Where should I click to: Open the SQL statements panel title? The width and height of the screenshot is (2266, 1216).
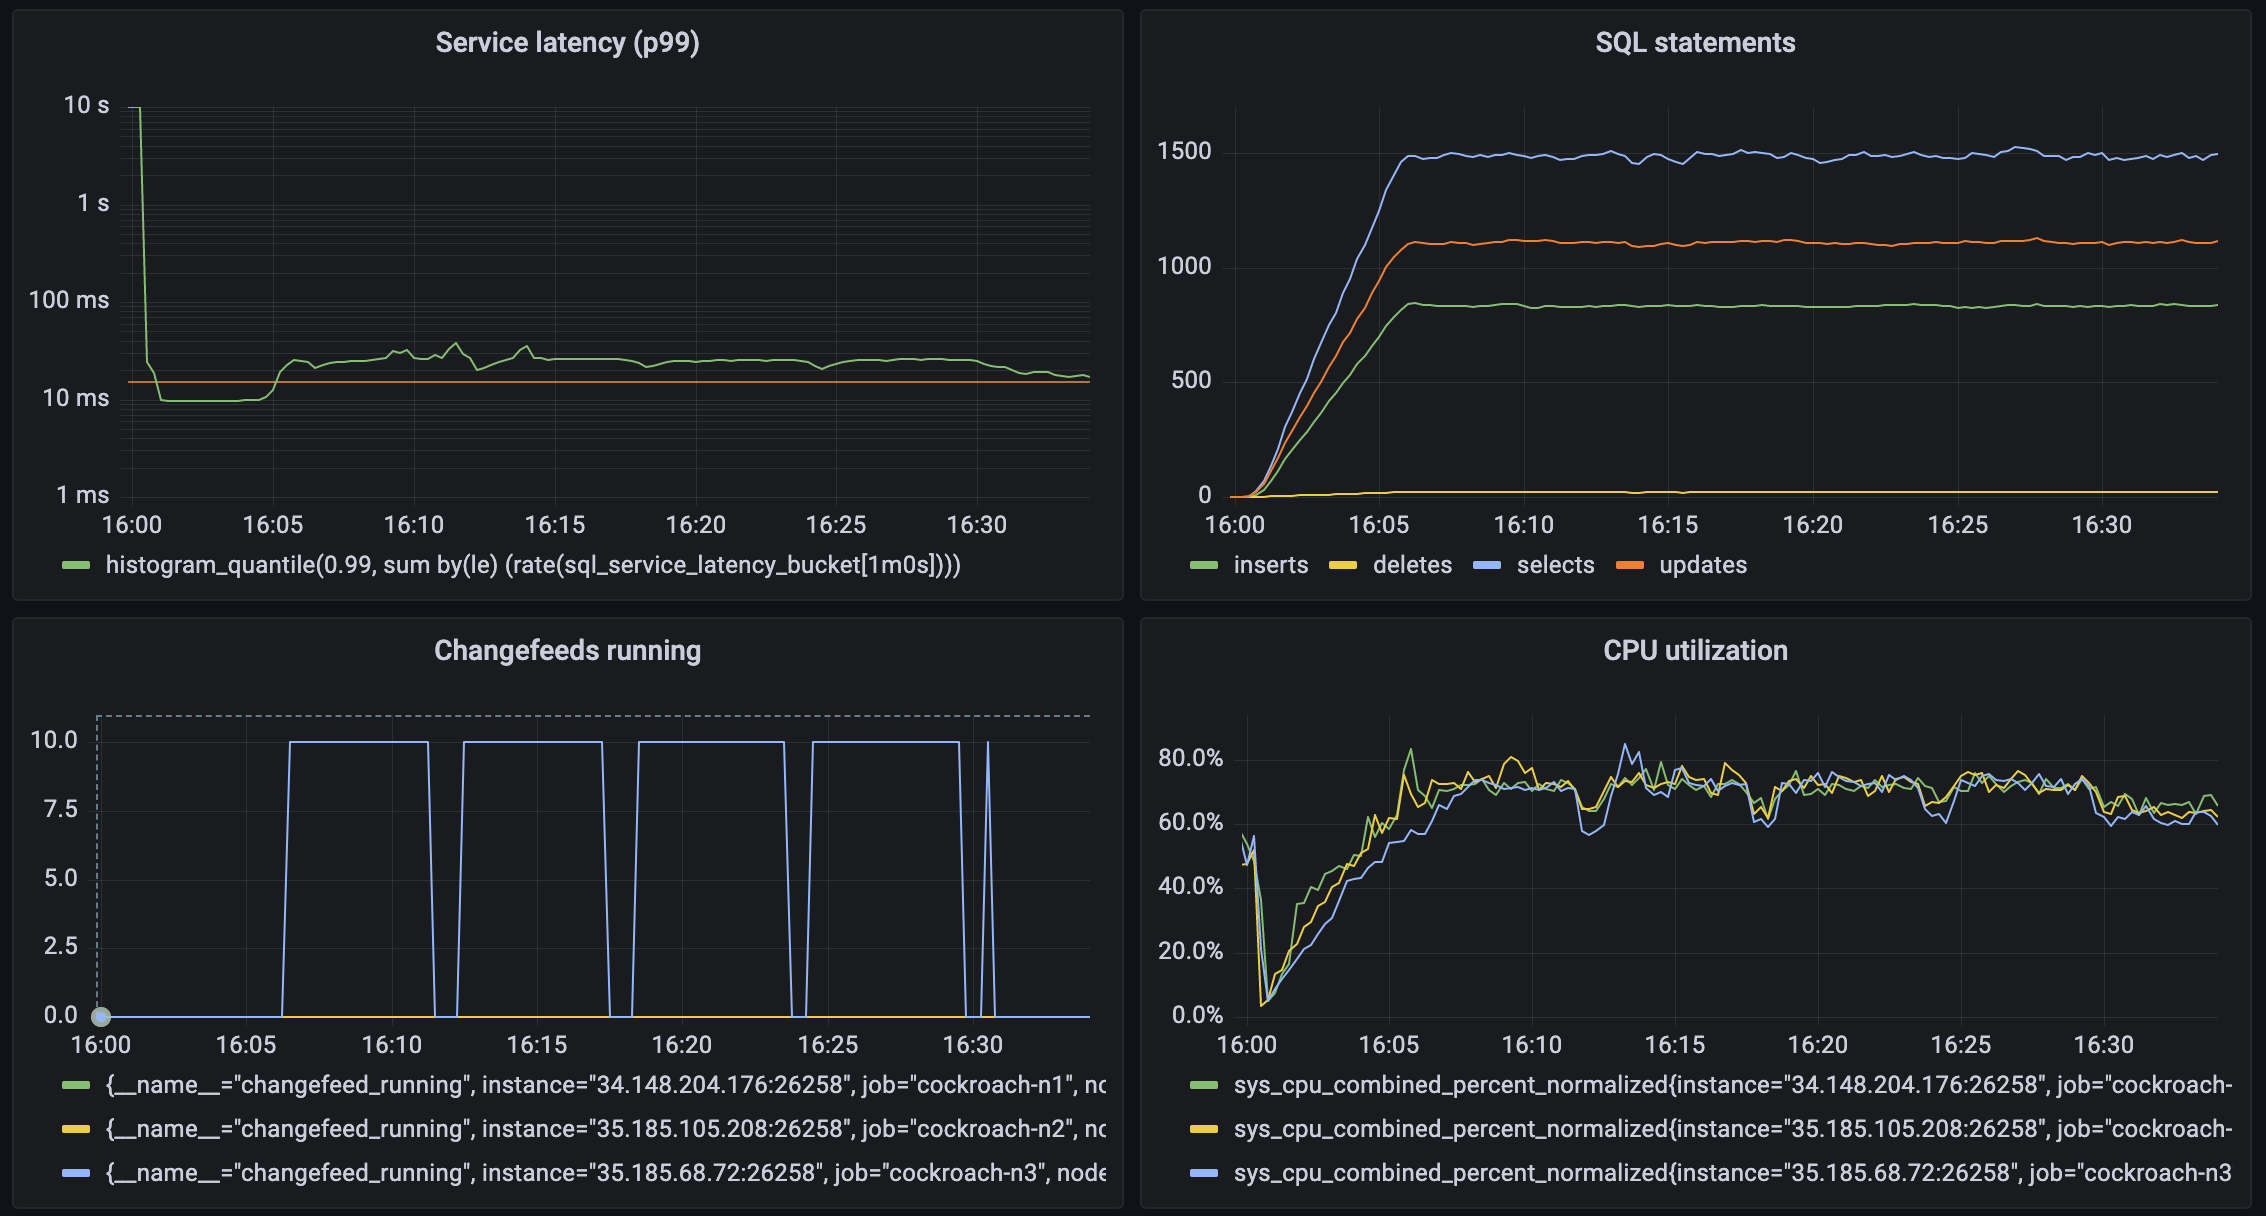coord(1695,43)
